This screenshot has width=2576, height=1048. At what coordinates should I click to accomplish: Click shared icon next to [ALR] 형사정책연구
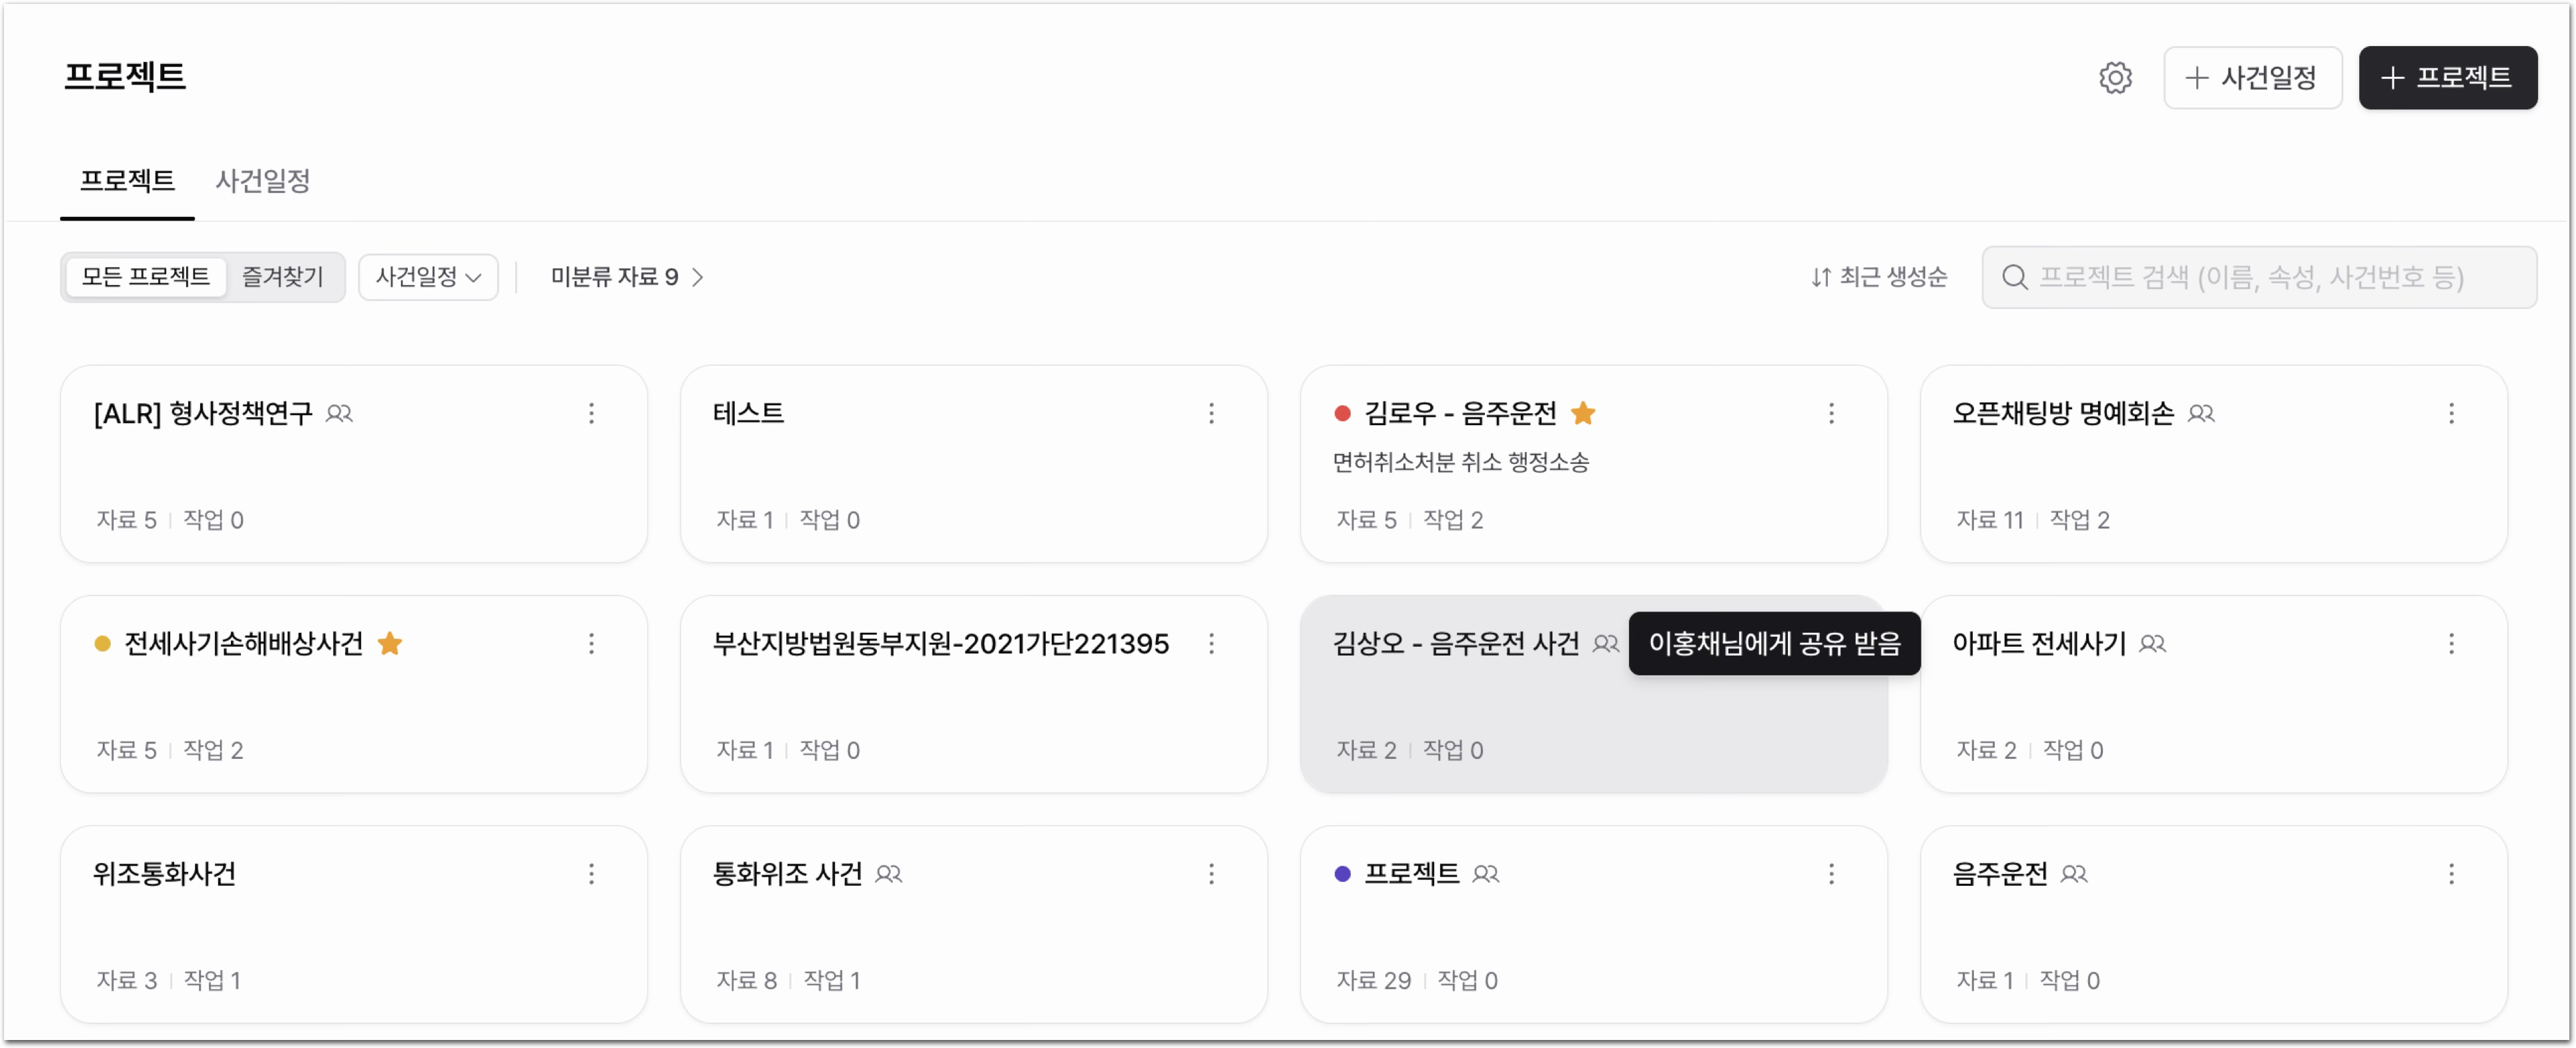pos(339,413)
